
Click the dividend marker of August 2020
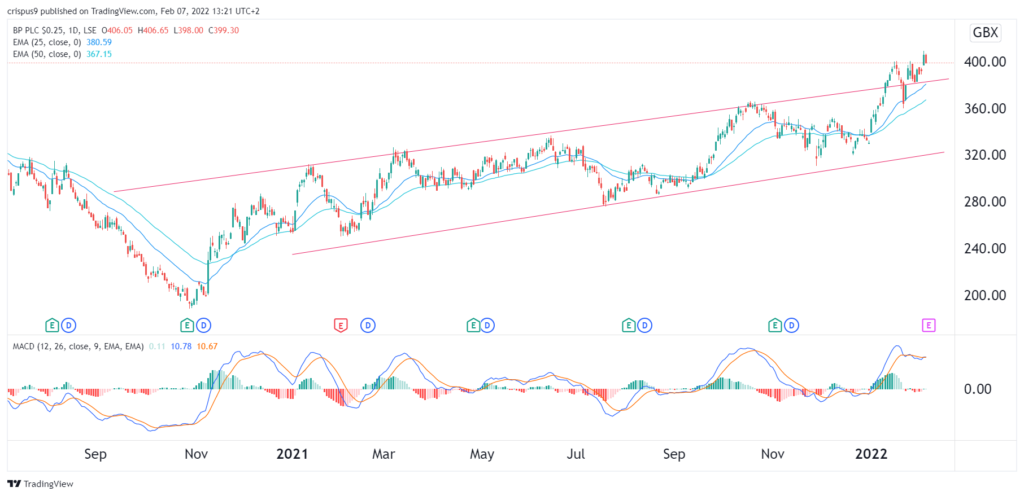click(x=69, y=324)
